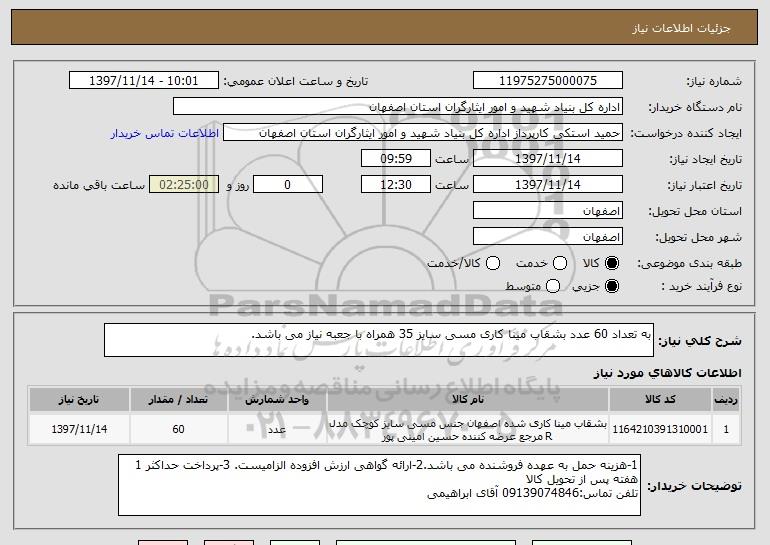Click the اطلاعات کالاهای مورد نیاز heading
This screenshot has height=545, width=770.
(667, 373)
